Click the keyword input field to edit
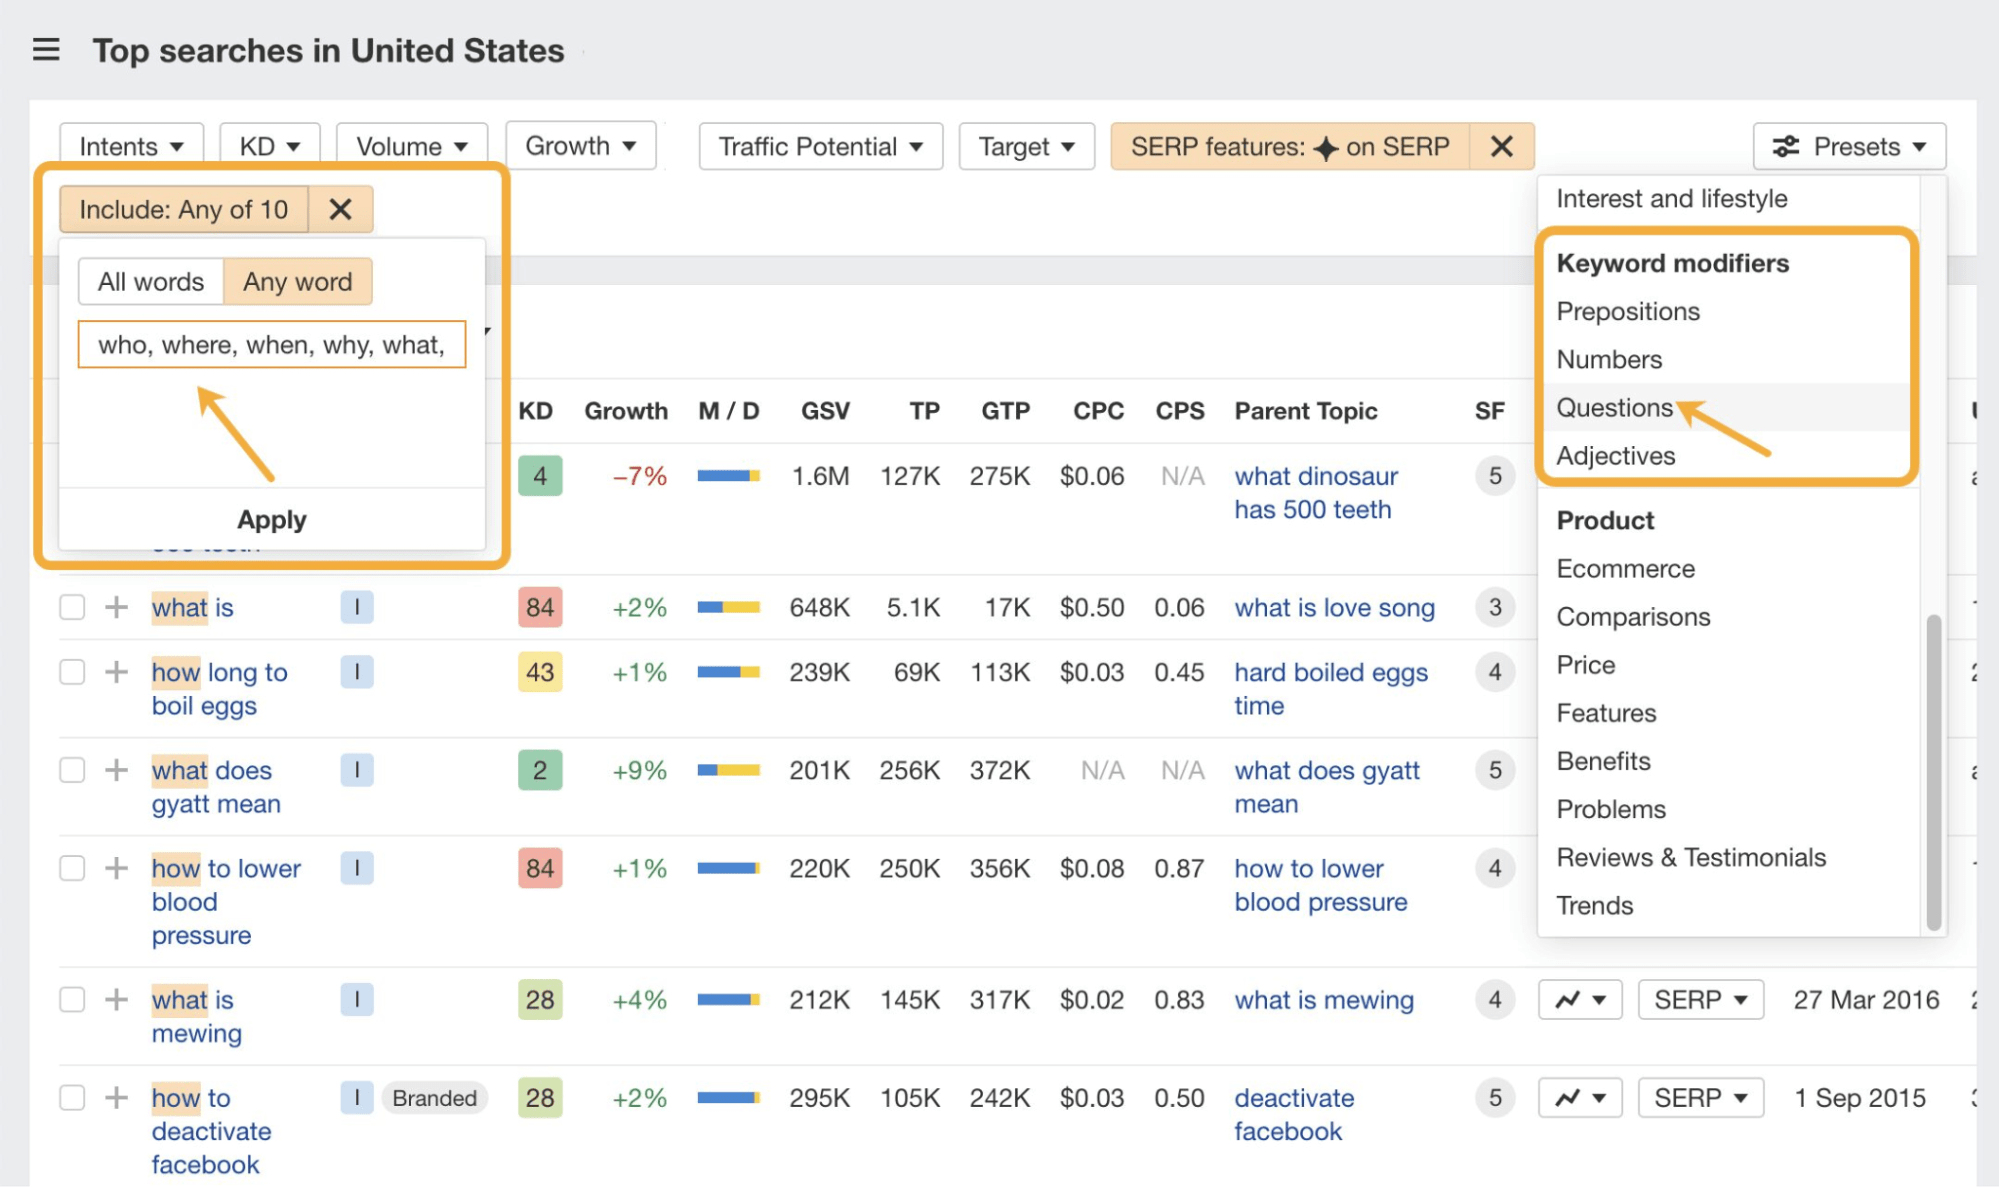The image size is (1999, 1187). (x=273, y=343)
